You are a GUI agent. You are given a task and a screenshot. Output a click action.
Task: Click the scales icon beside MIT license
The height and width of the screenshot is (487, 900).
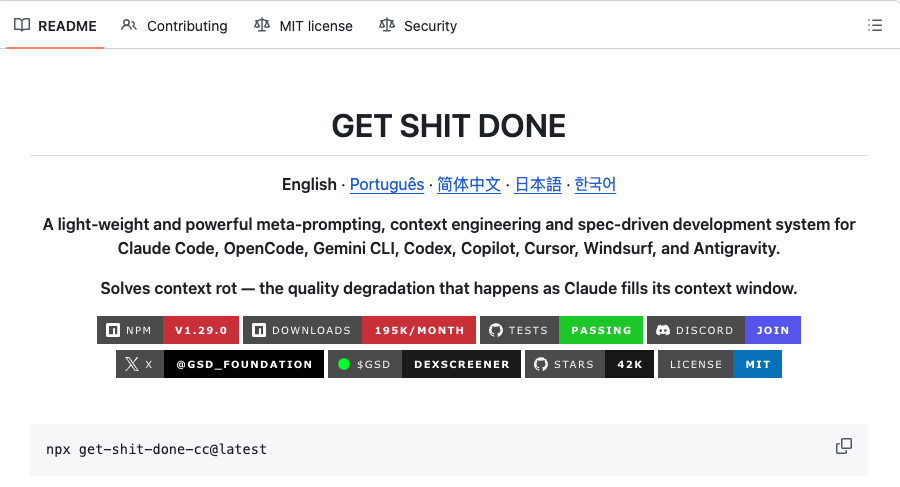click(x=262, y=25)
